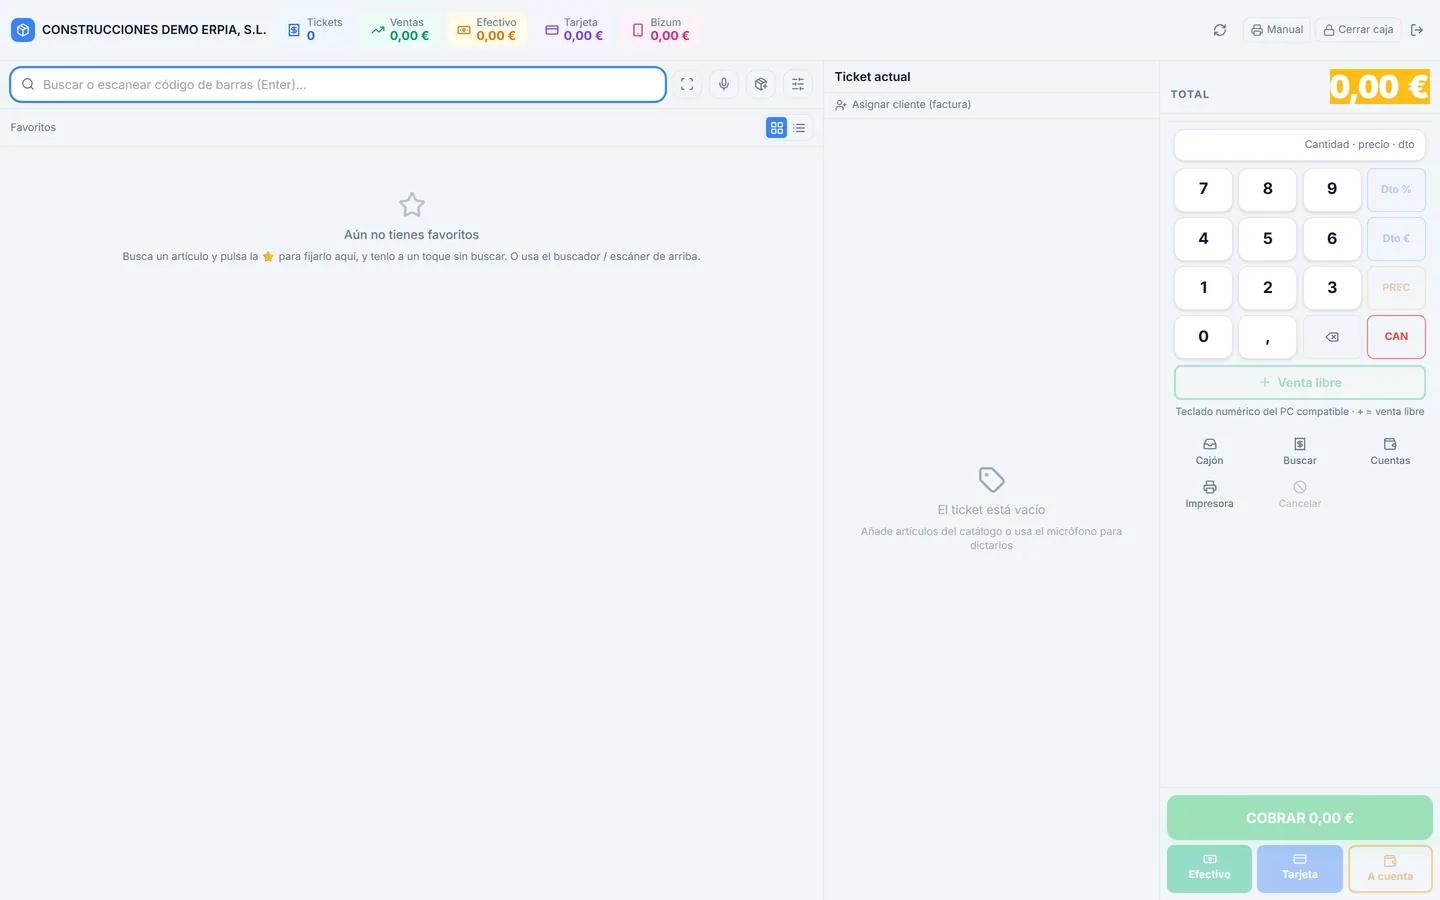
Task: Click the green COBRAR 0,00 € button
Action: click(x=1300, y=818)
